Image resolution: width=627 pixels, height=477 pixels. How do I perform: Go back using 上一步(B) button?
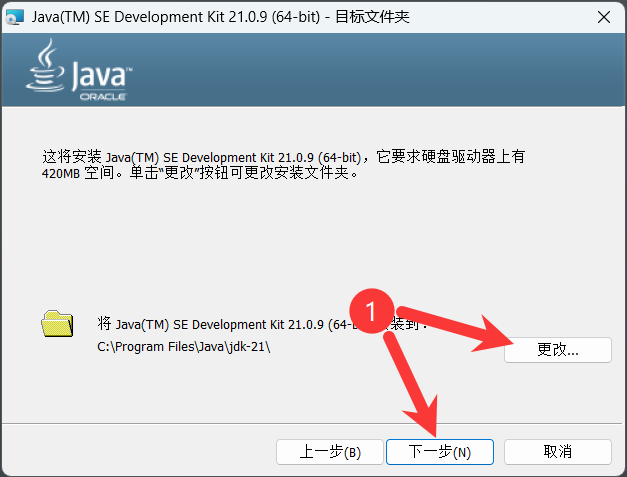tap(330, 452)
